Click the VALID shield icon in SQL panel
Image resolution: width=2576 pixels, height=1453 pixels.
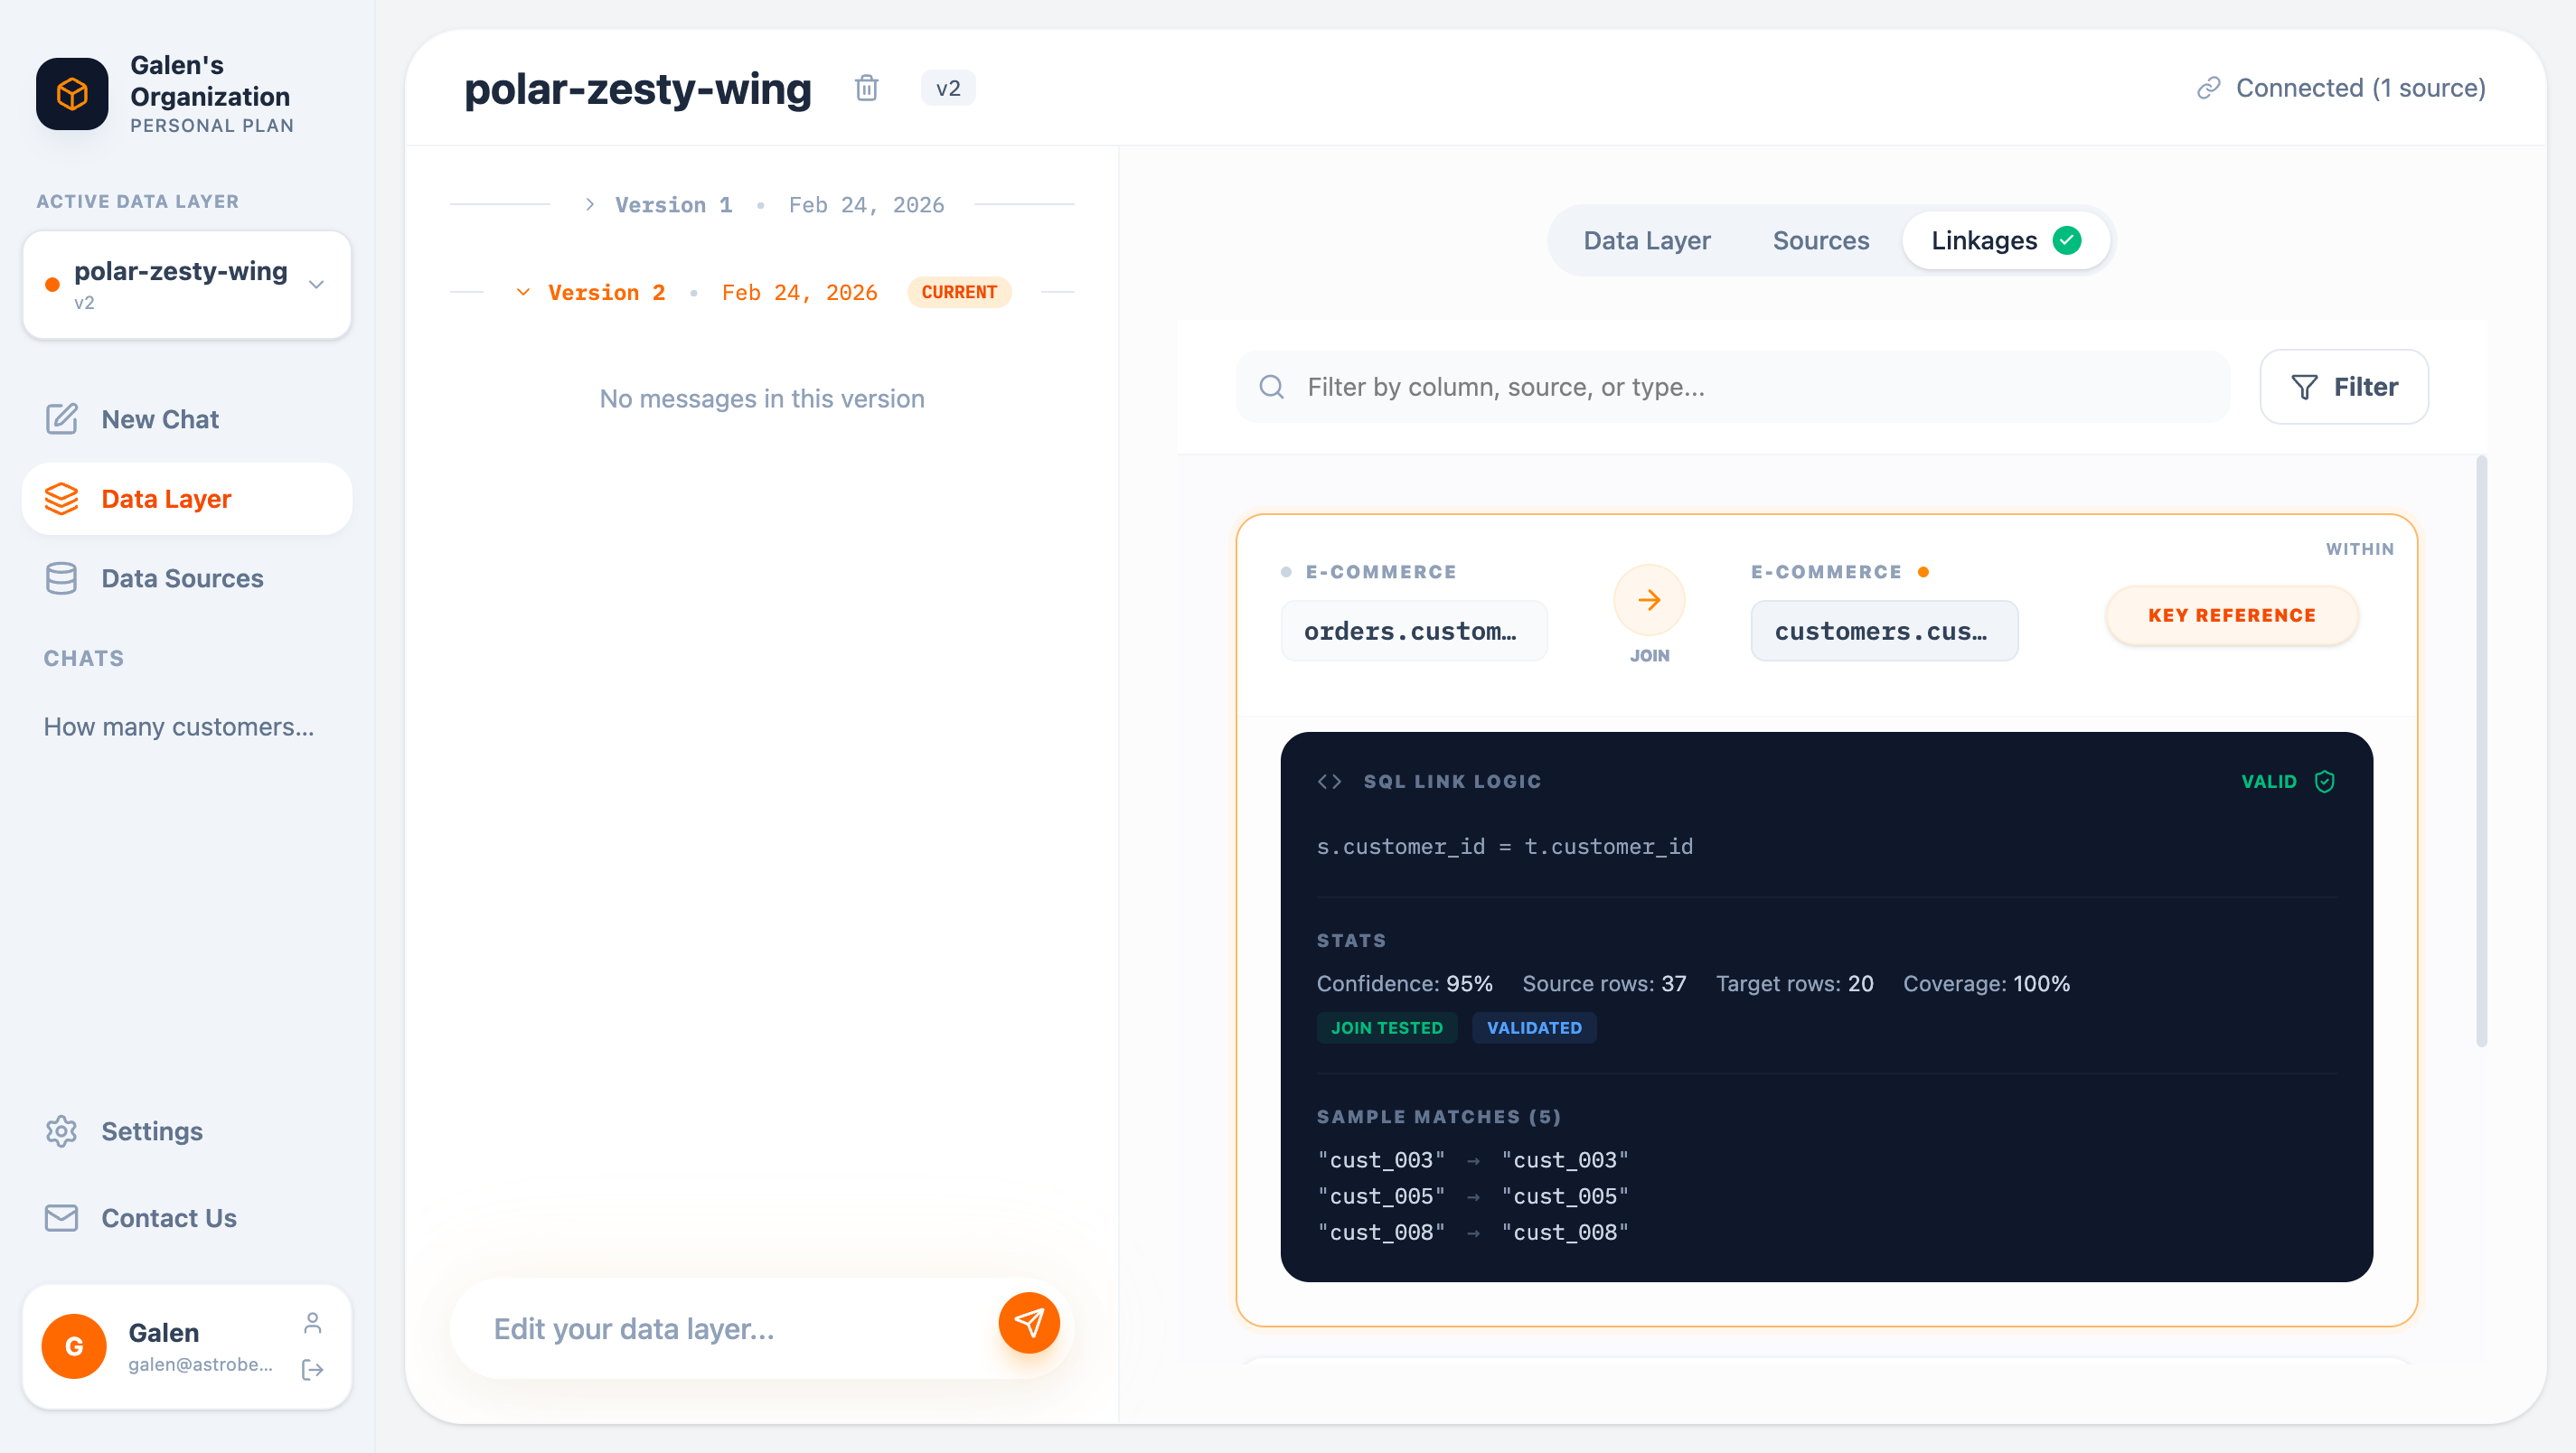click(2324, 781)
